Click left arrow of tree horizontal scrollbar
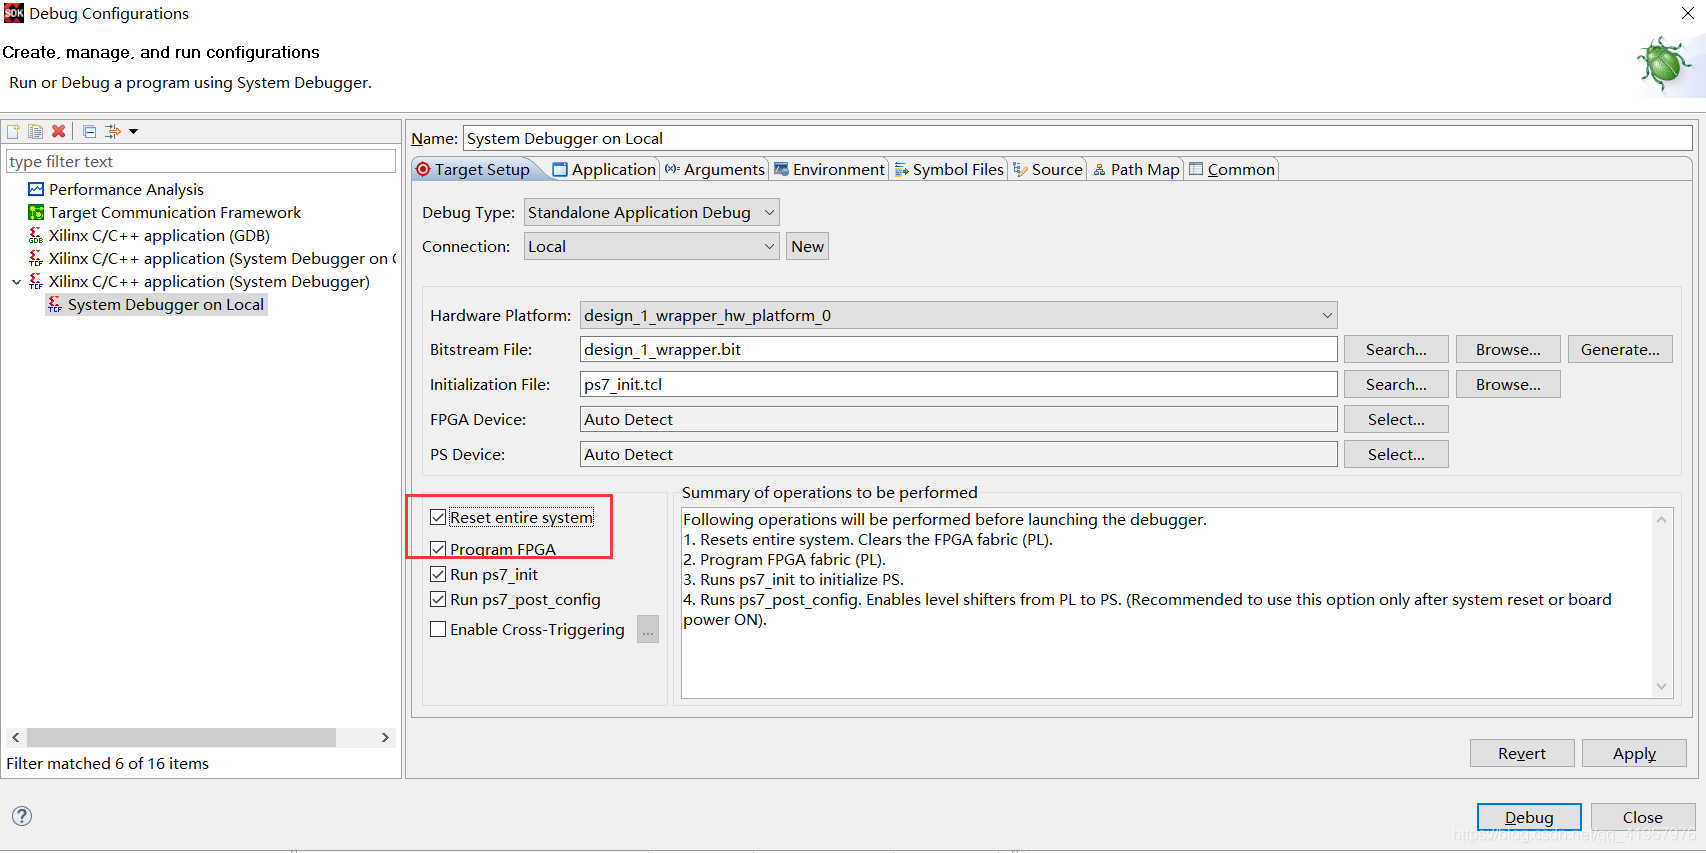This screenshot has width=1706, height=853. pos(15,737)
